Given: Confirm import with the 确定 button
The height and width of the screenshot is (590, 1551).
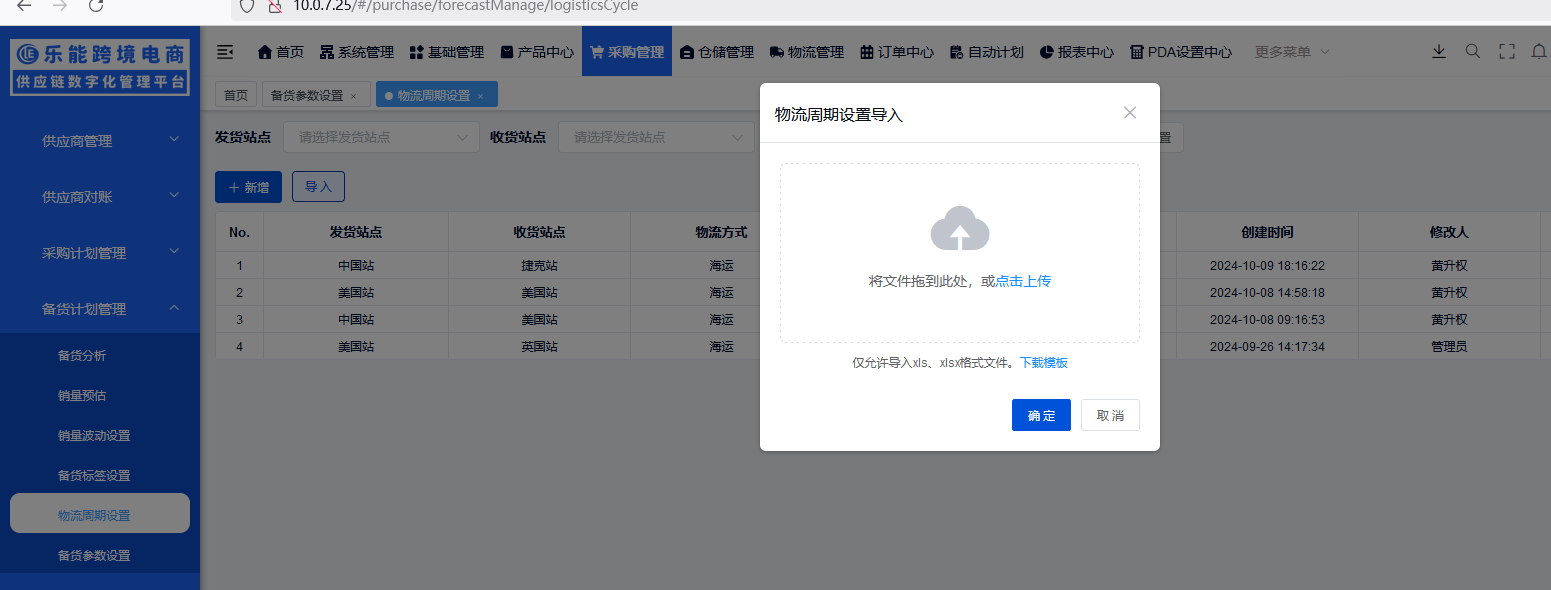Looking at the screenshot, I should [x=1040, y=414].
